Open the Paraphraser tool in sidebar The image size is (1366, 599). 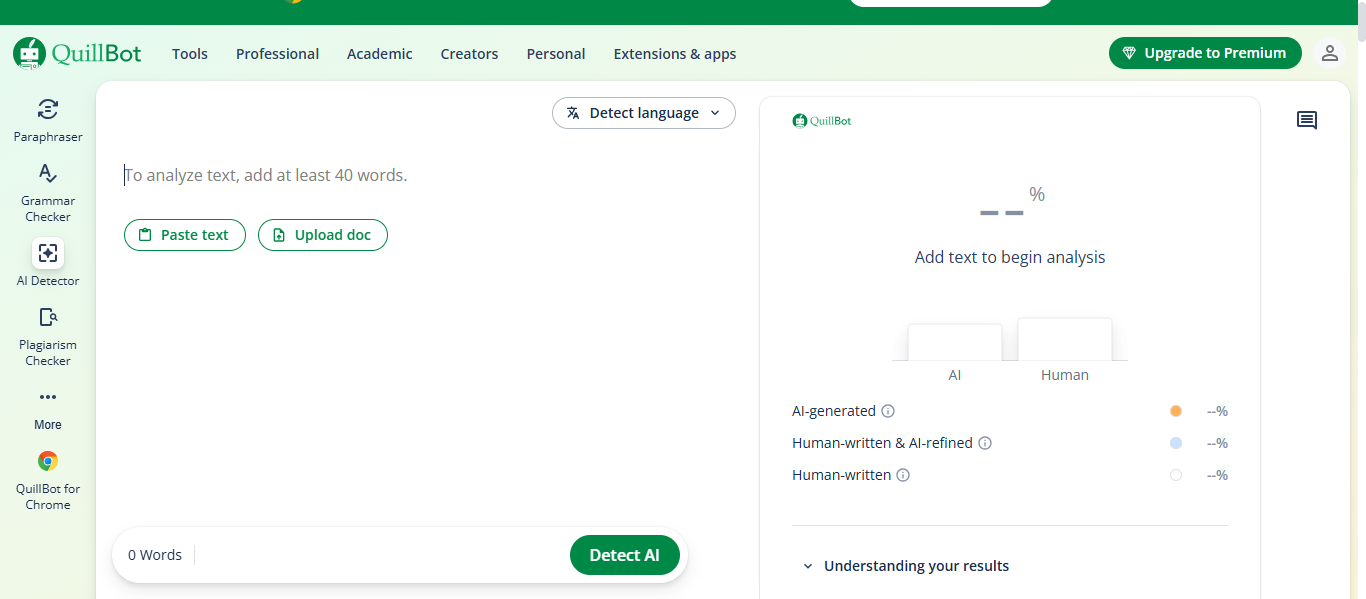pyautogui.click(x=48, y=110)
